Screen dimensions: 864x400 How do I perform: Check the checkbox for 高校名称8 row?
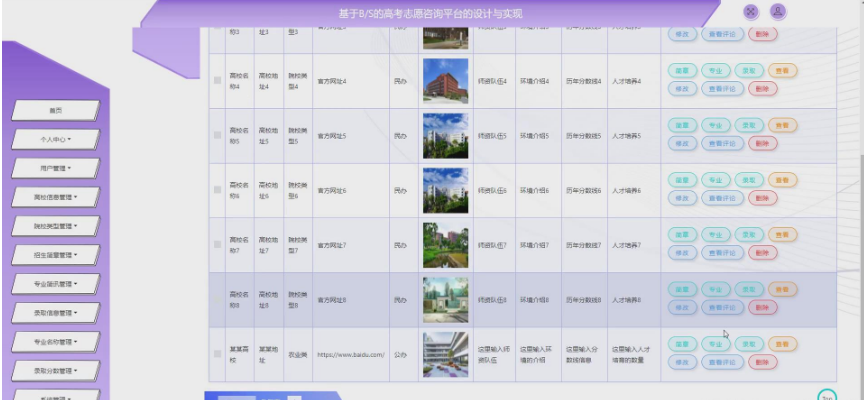[218, 299]
